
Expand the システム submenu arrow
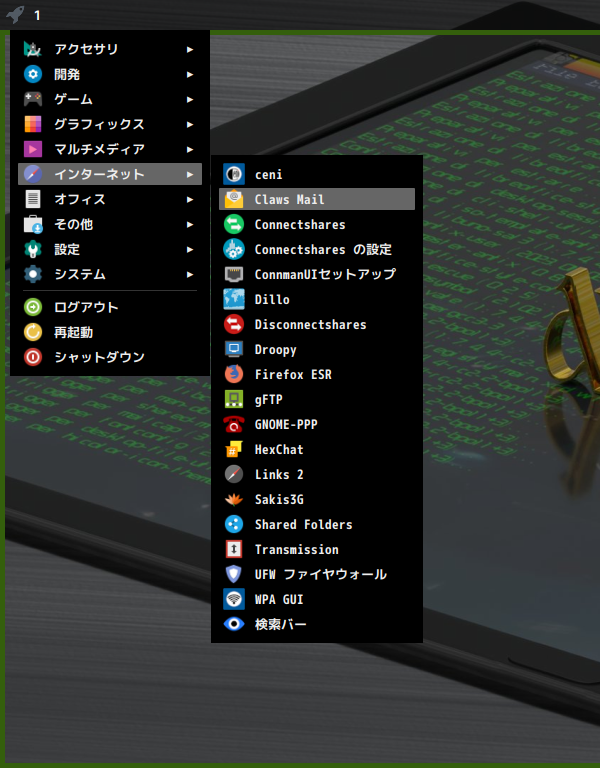click(190, 274)
